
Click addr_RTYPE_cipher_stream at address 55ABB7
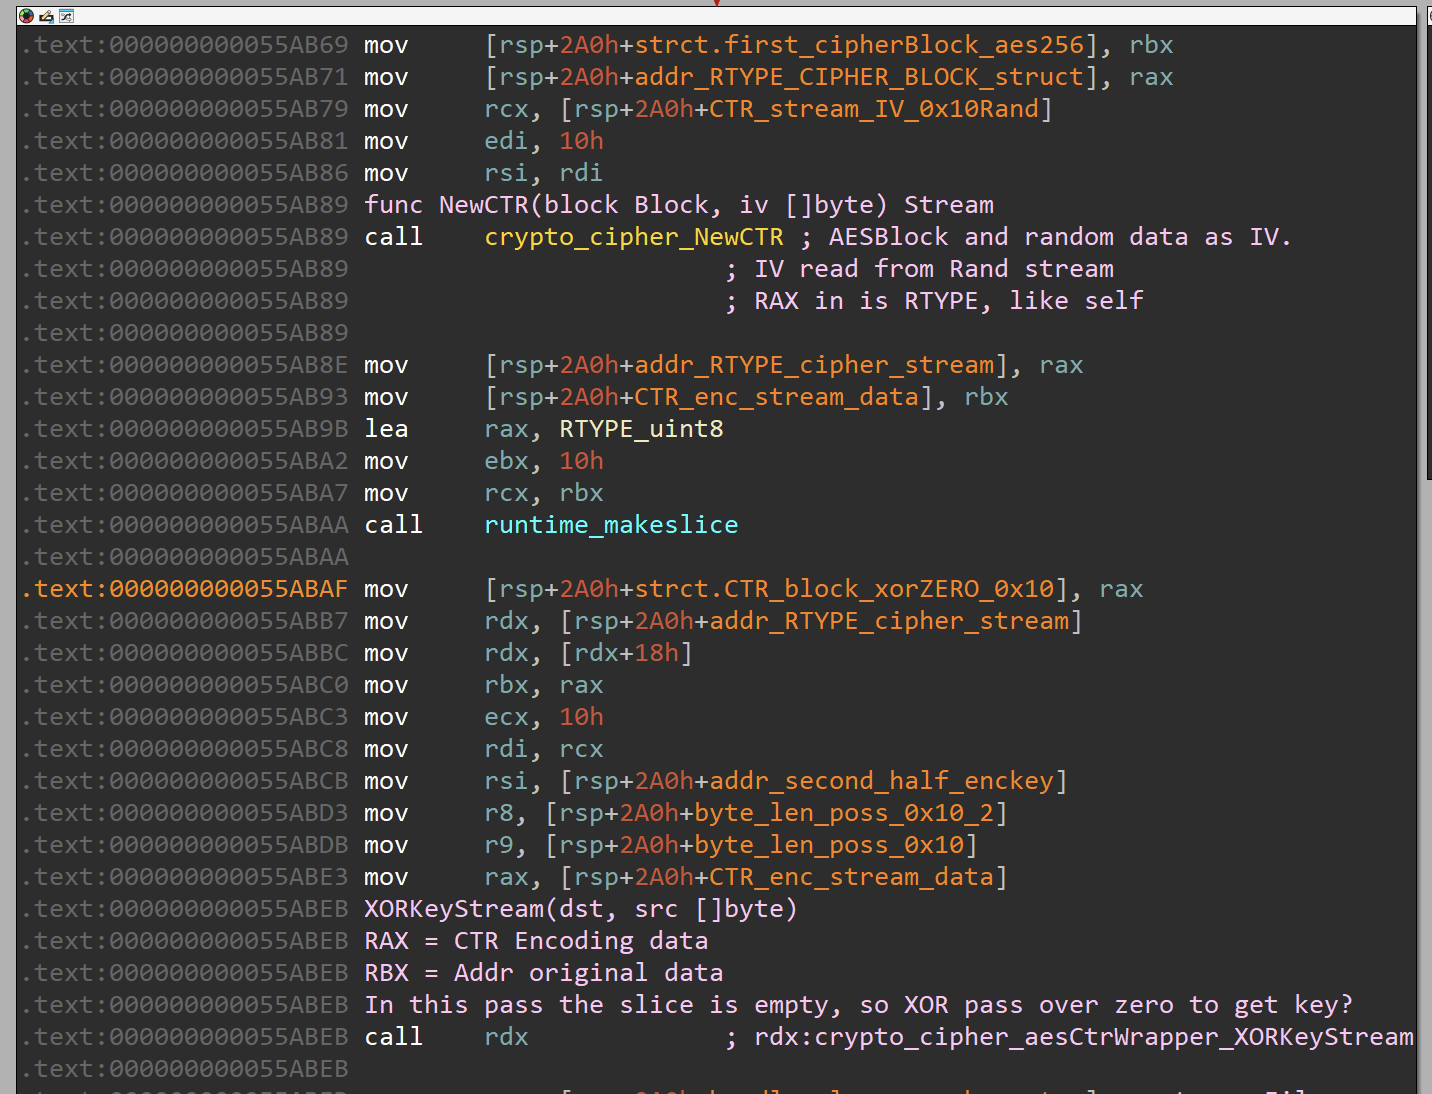coord(889,621)
